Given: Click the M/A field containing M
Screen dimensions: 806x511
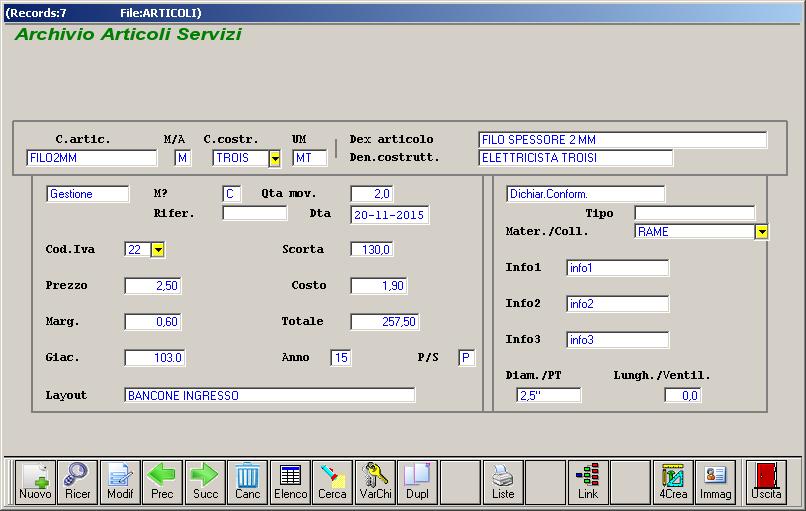Looking at the screenshot, I should click(183, 158).
